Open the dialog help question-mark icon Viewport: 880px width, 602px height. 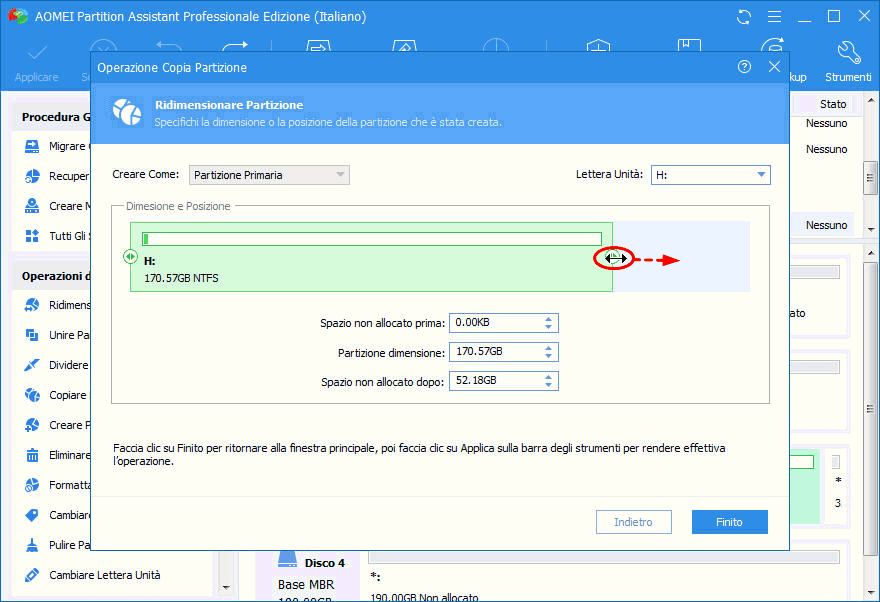click(744, 67)
